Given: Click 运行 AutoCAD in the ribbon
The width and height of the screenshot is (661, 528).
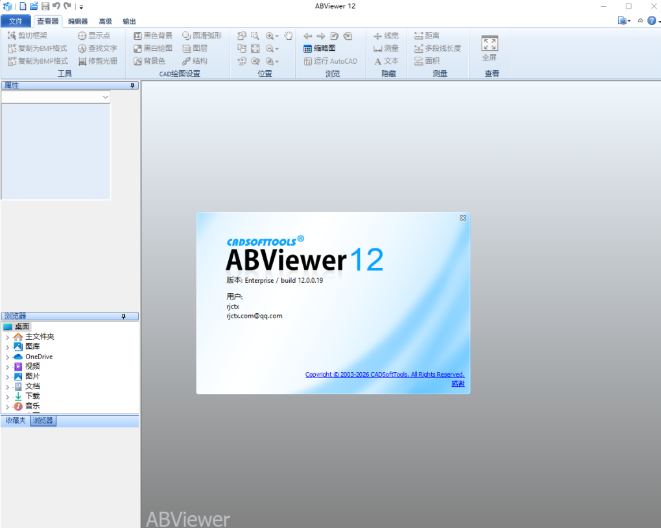Looking at the screenshot, I should [x=330, y=61].
